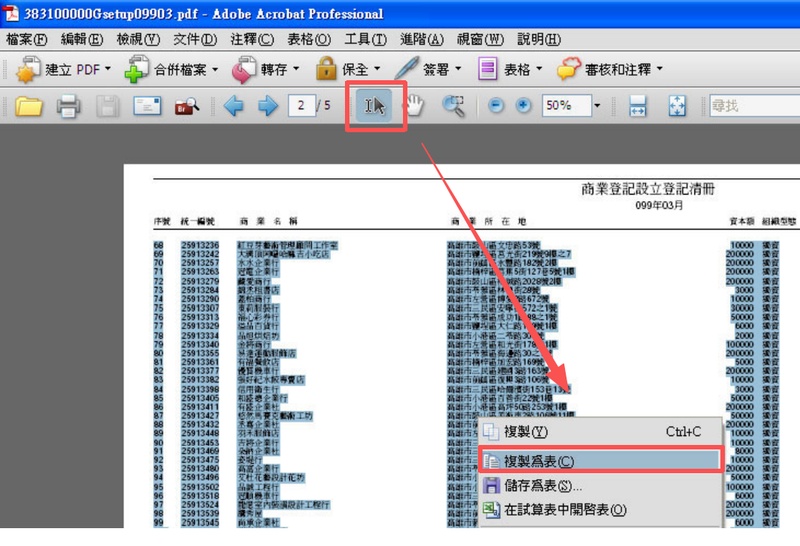This screenshot has height=546, width=800.
Task: Toggle fit width scrolling page mode
Action: tap(639, 106)
